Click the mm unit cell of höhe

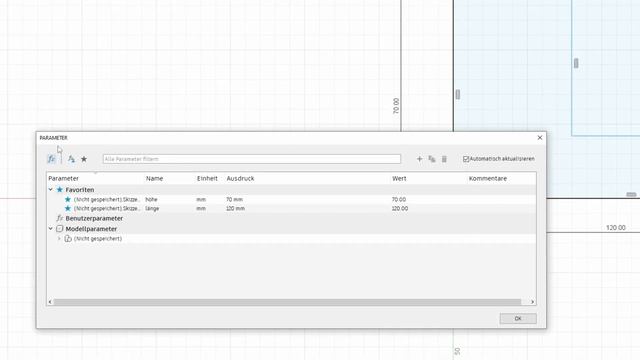pyautogui.click(x=201, y=200)
